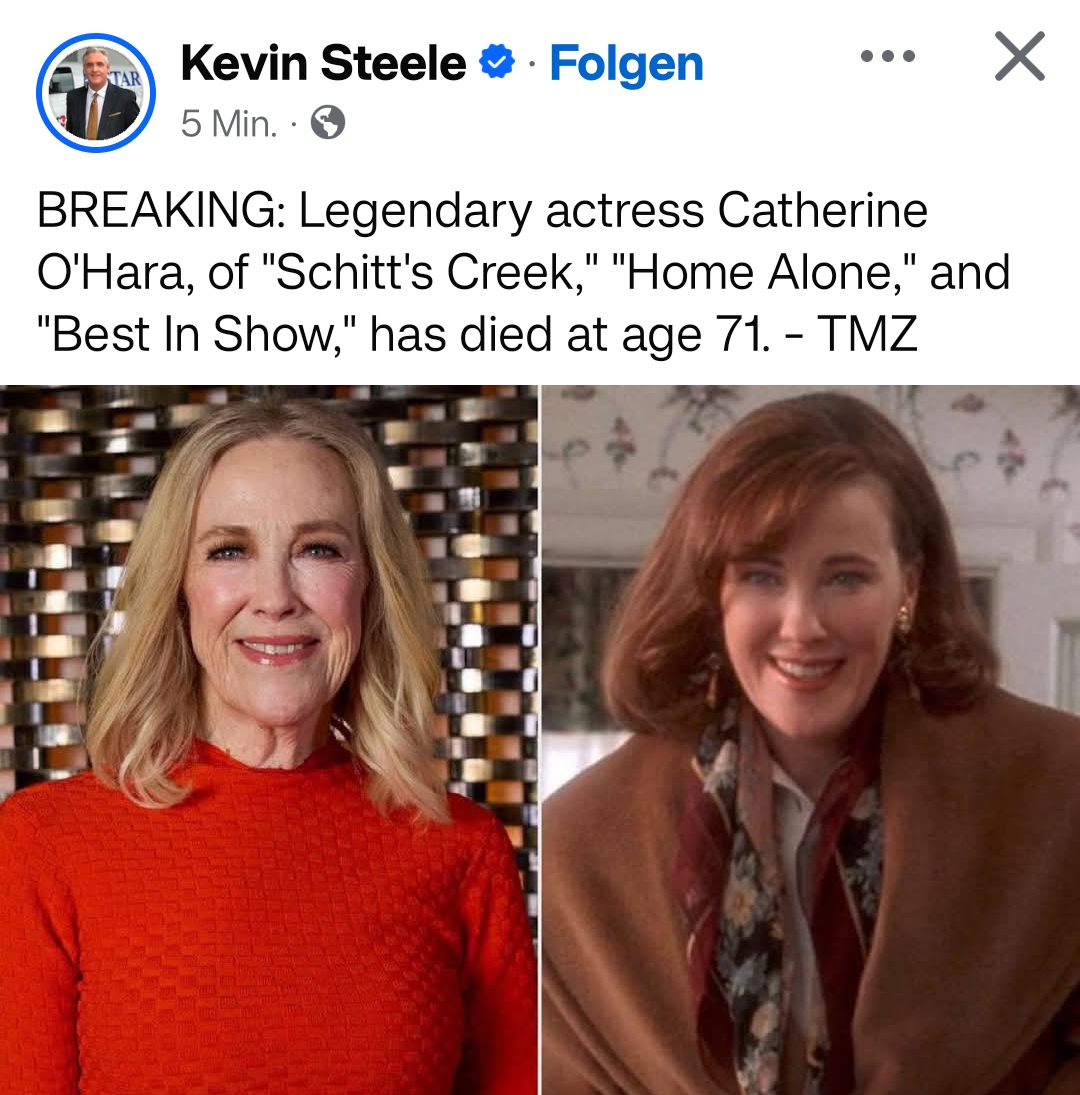Click the TMZ source attribution
Screen dimensions: 1080x1095
[866, 334]
